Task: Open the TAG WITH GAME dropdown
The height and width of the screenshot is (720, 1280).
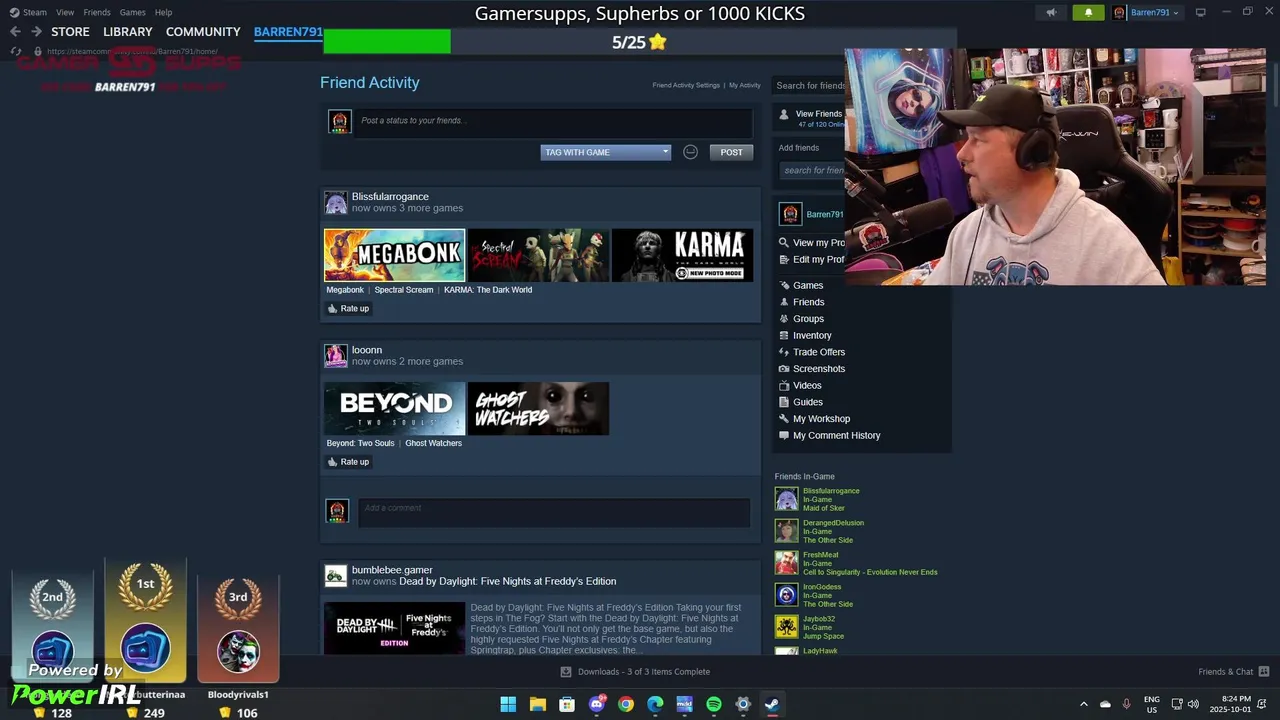Action: coord(606,152)
